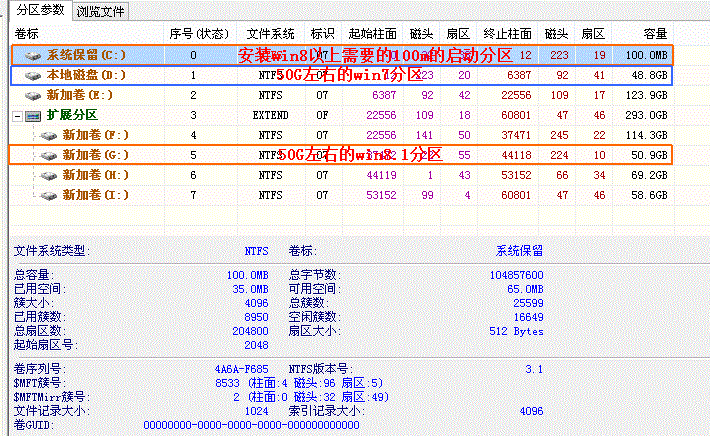Click the 扩展分区 extended partition icon
The width and height of the screenshot is (710, 436).
pos(35,115)
